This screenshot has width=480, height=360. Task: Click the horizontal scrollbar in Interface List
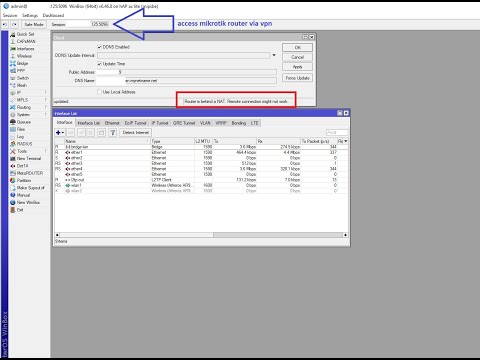[201, 235]
